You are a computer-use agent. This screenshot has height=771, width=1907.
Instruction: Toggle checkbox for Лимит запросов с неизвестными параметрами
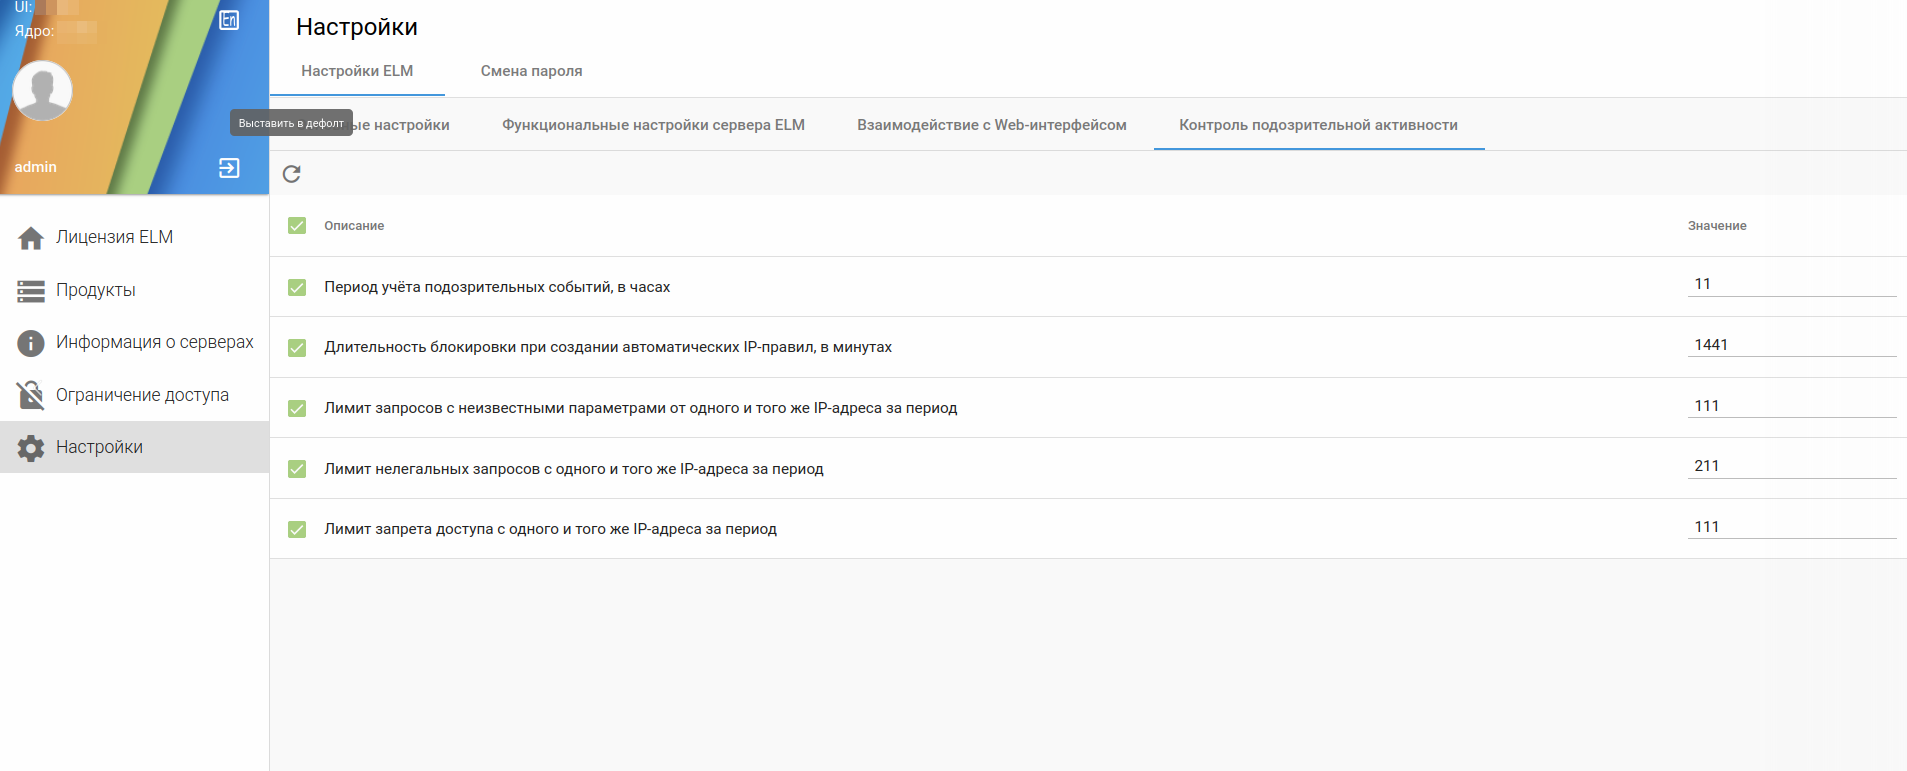tap(297, 408)
